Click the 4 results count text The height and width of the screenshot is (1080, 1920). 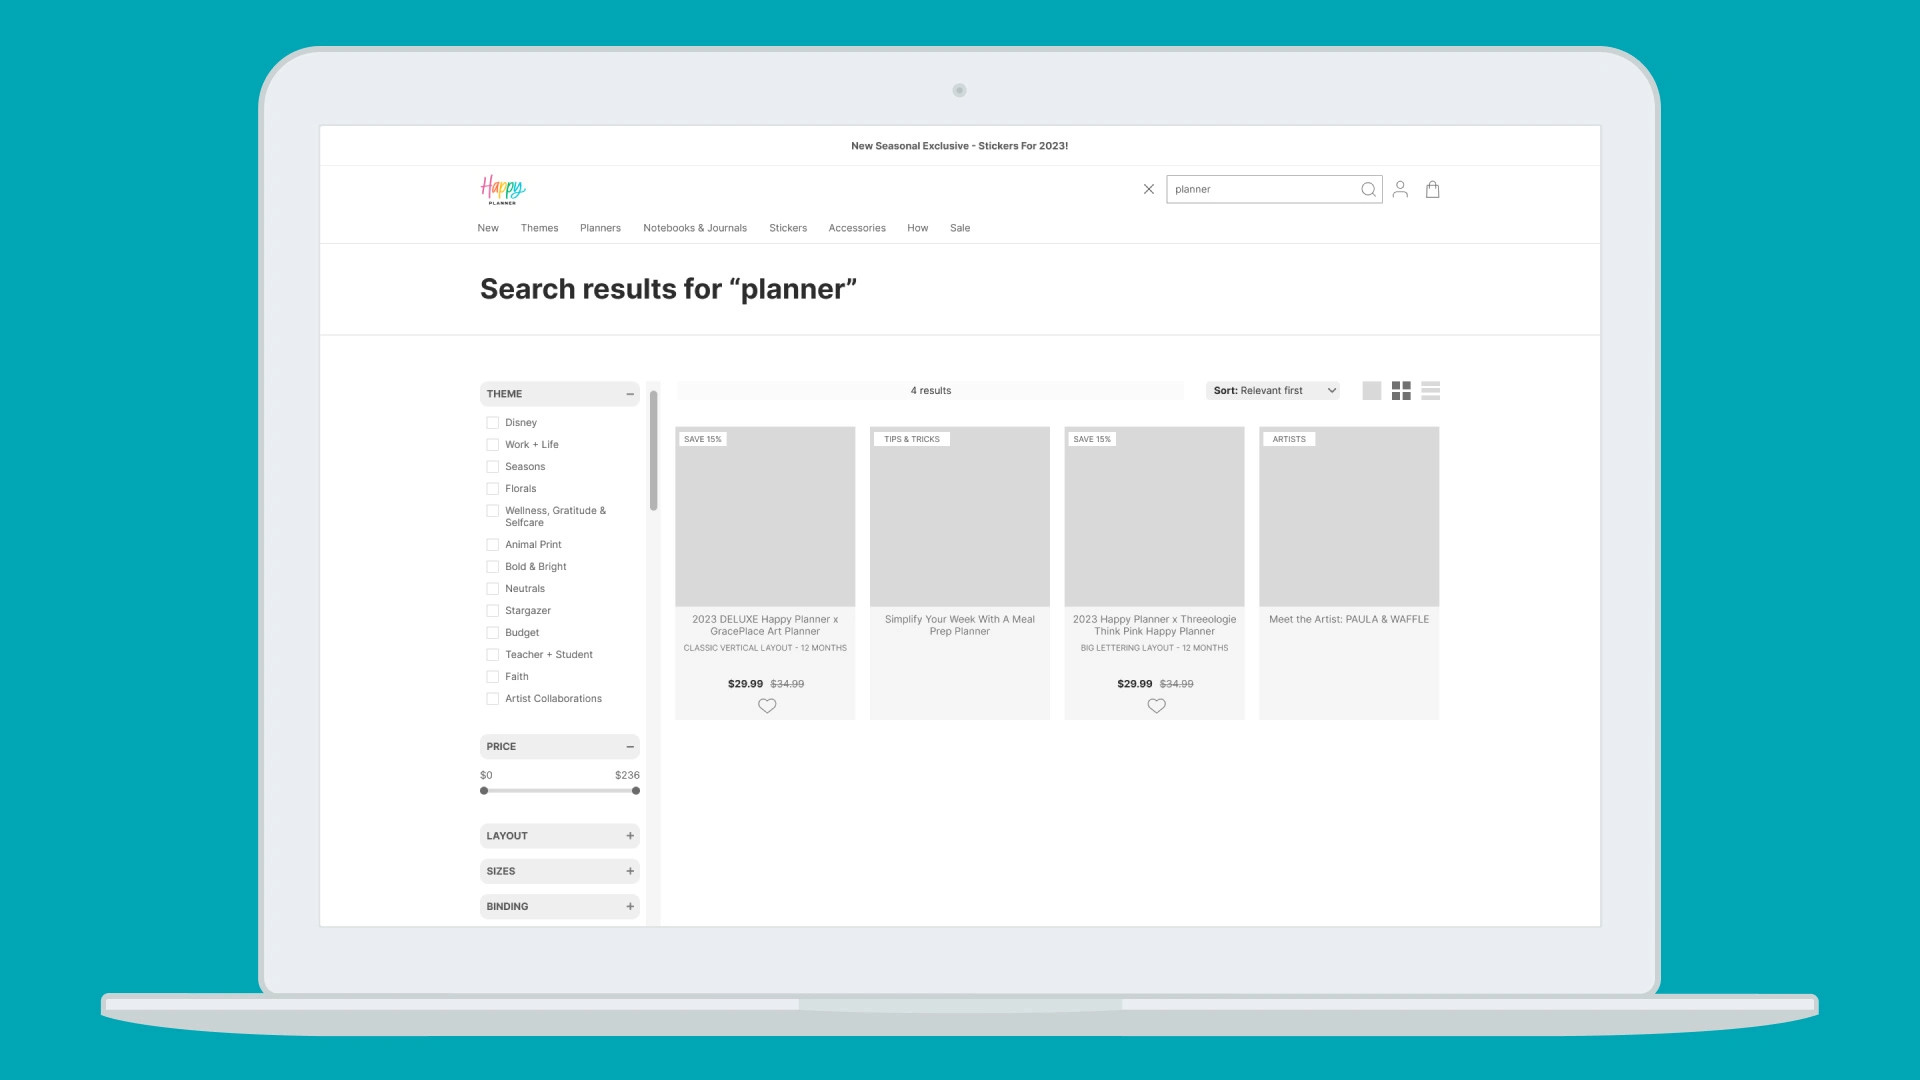point(931,391)
